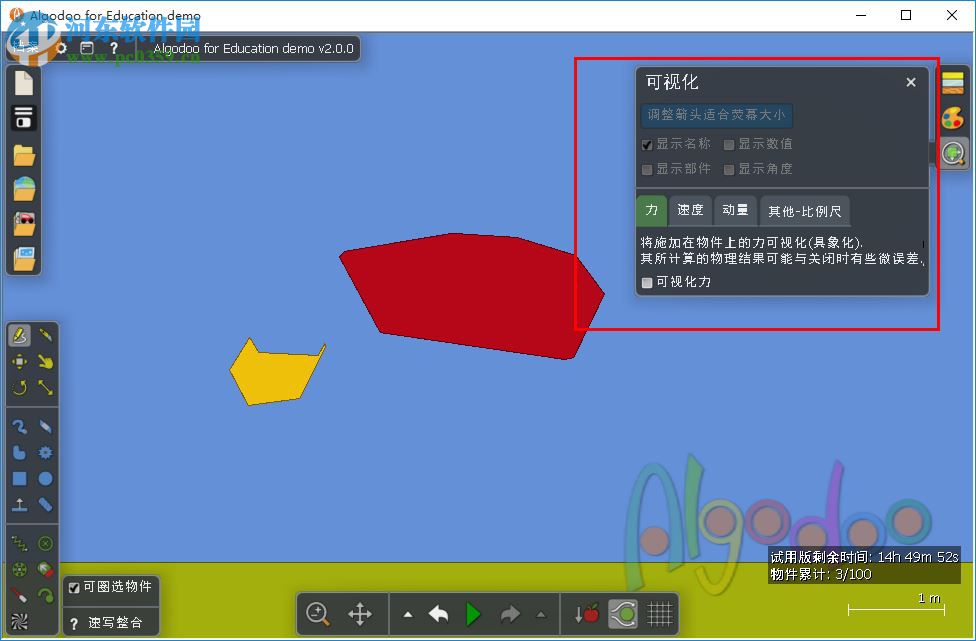Select the Gear tool

coord(46,452)
